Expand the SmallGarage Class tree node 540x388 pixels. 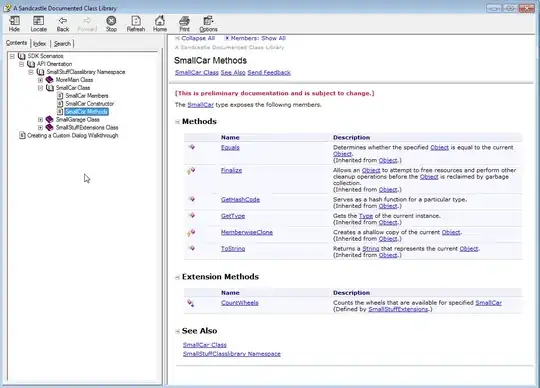pyautogui.click(x=40, y=119)
